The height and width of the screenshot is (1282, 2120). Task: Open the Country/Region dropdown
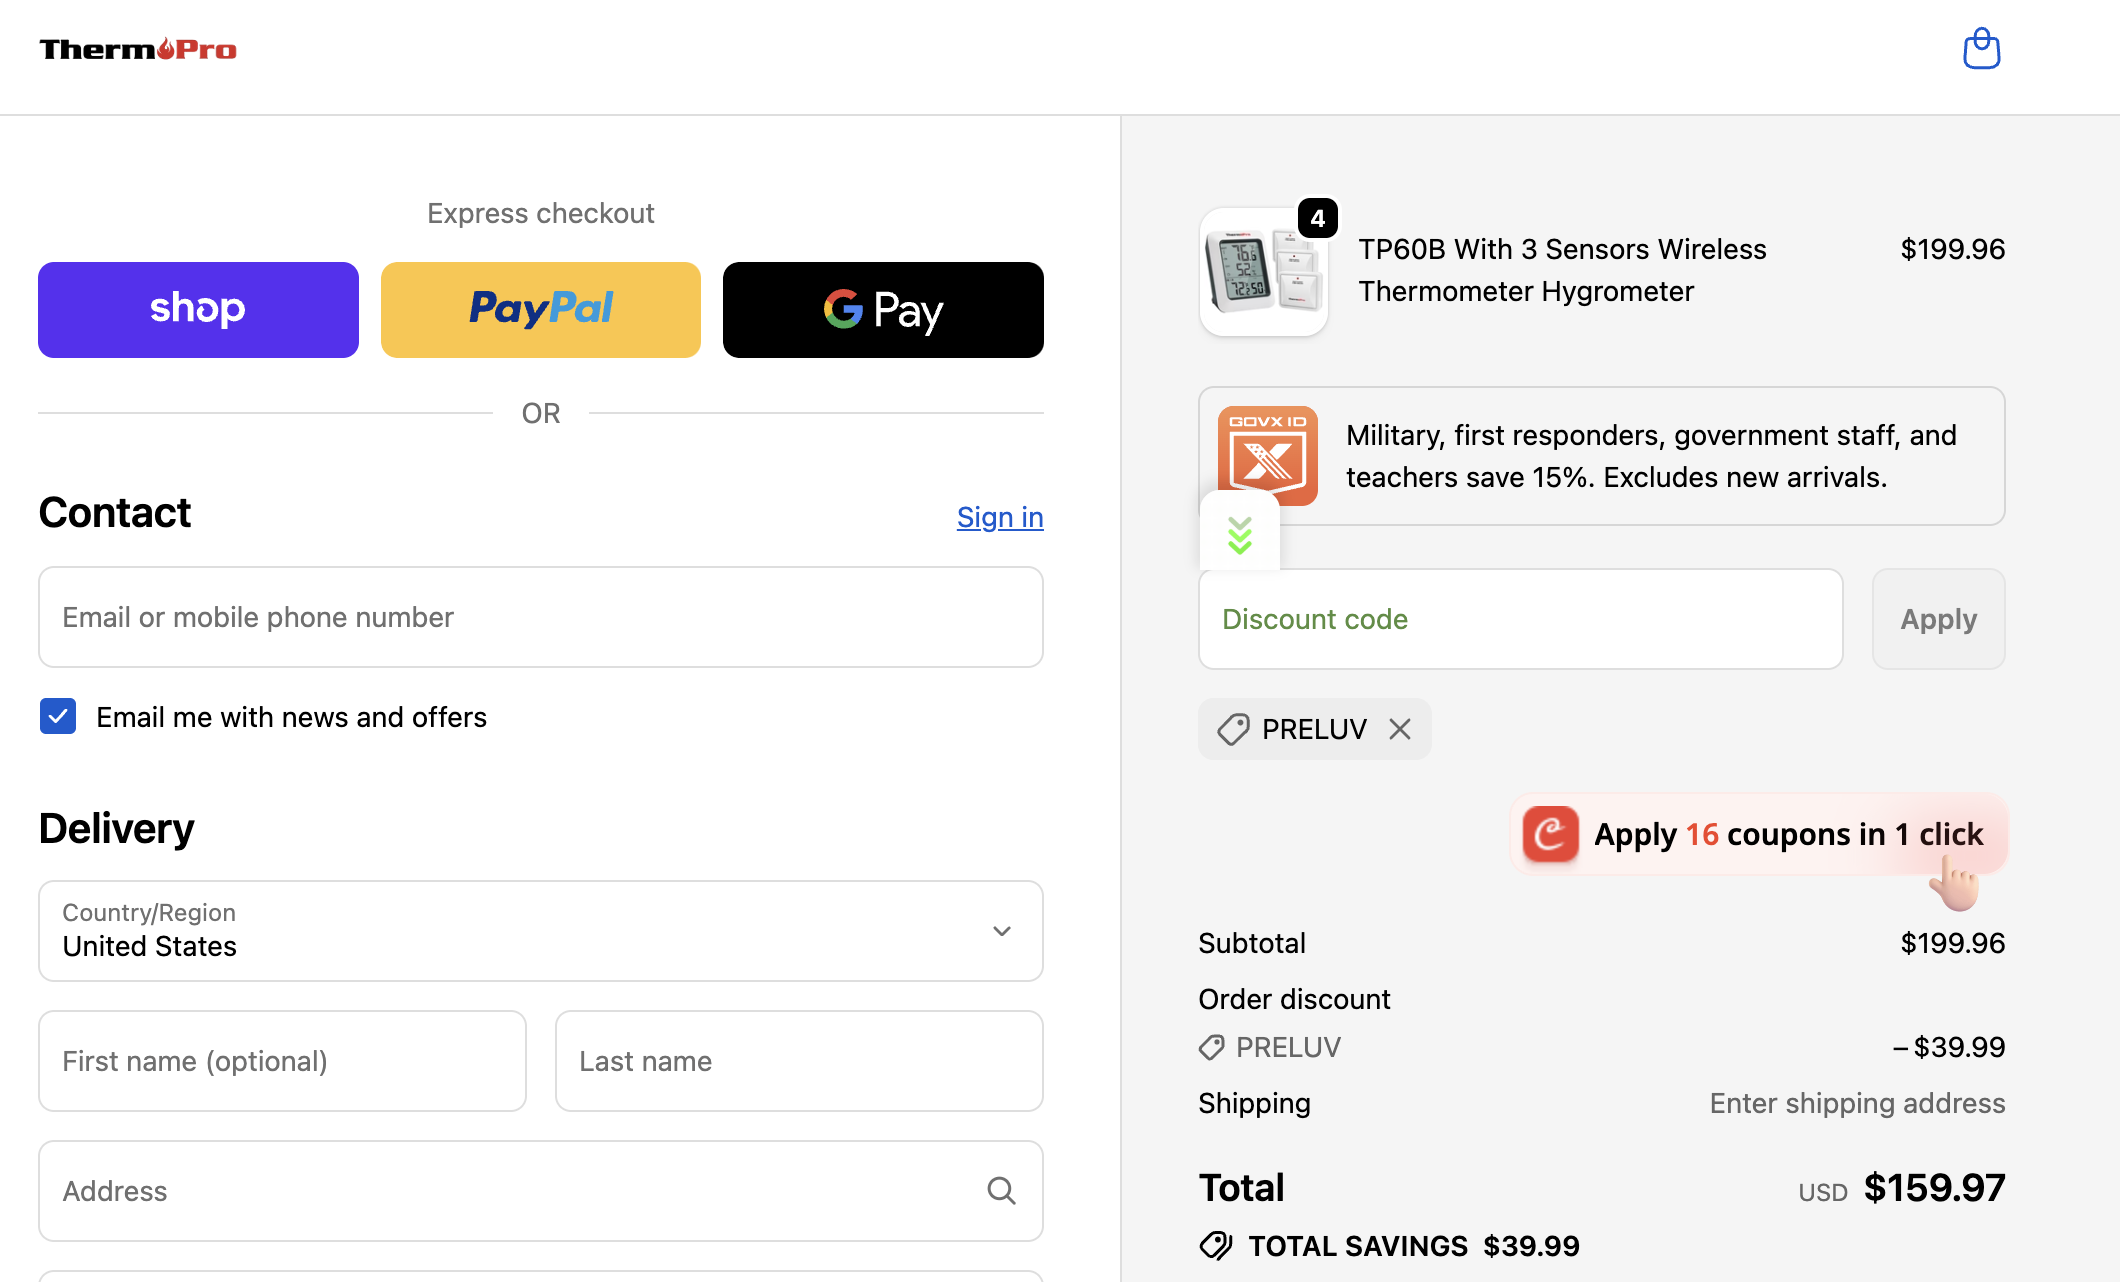(x=541, y=931)
